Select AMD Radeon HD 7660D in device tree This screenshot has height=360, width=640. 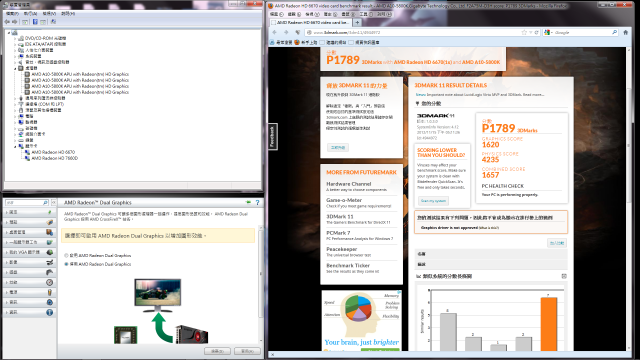55,158
